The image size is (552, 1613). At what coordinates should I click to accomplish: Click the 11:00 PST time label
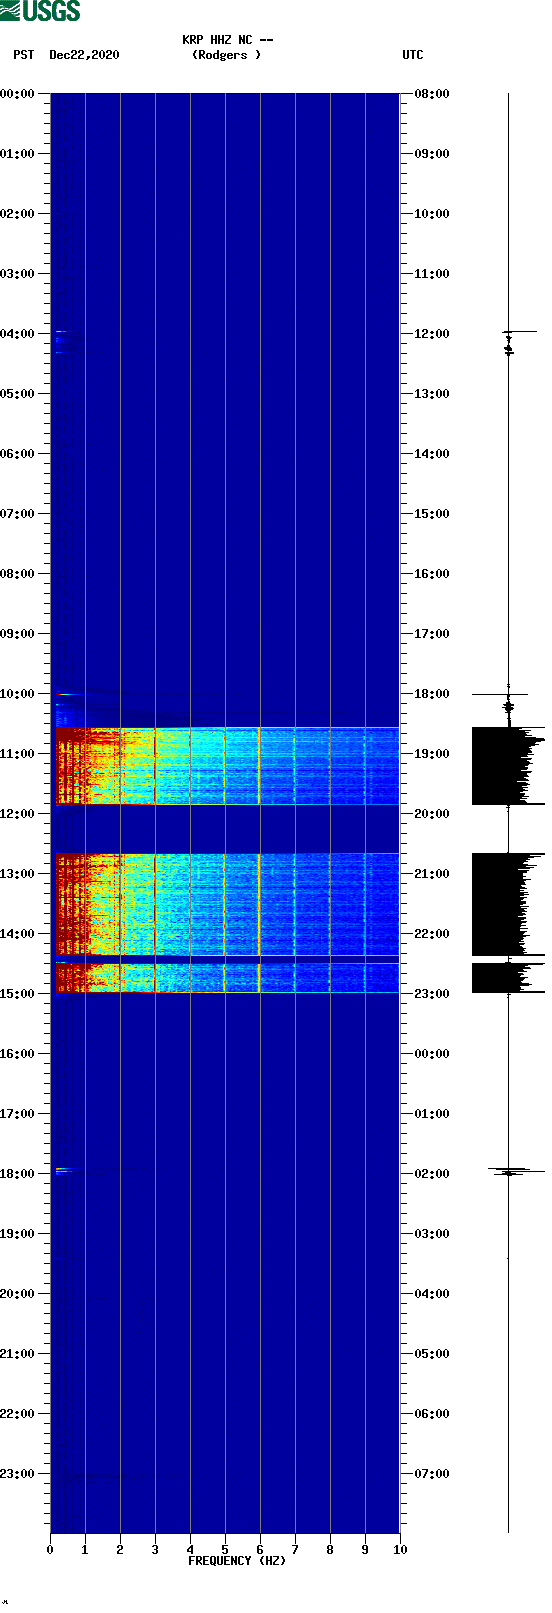(18, 754)
